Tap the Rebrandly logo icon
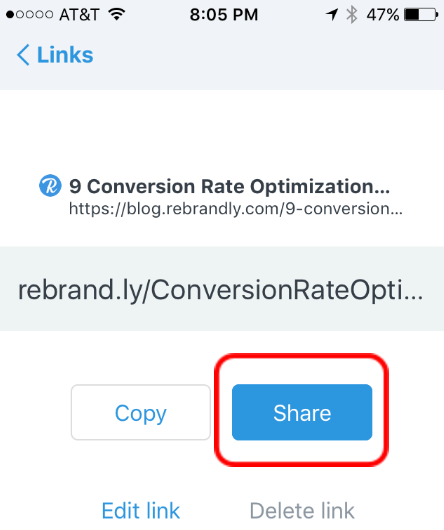The image size is (444, 530). tap(50, 186)
